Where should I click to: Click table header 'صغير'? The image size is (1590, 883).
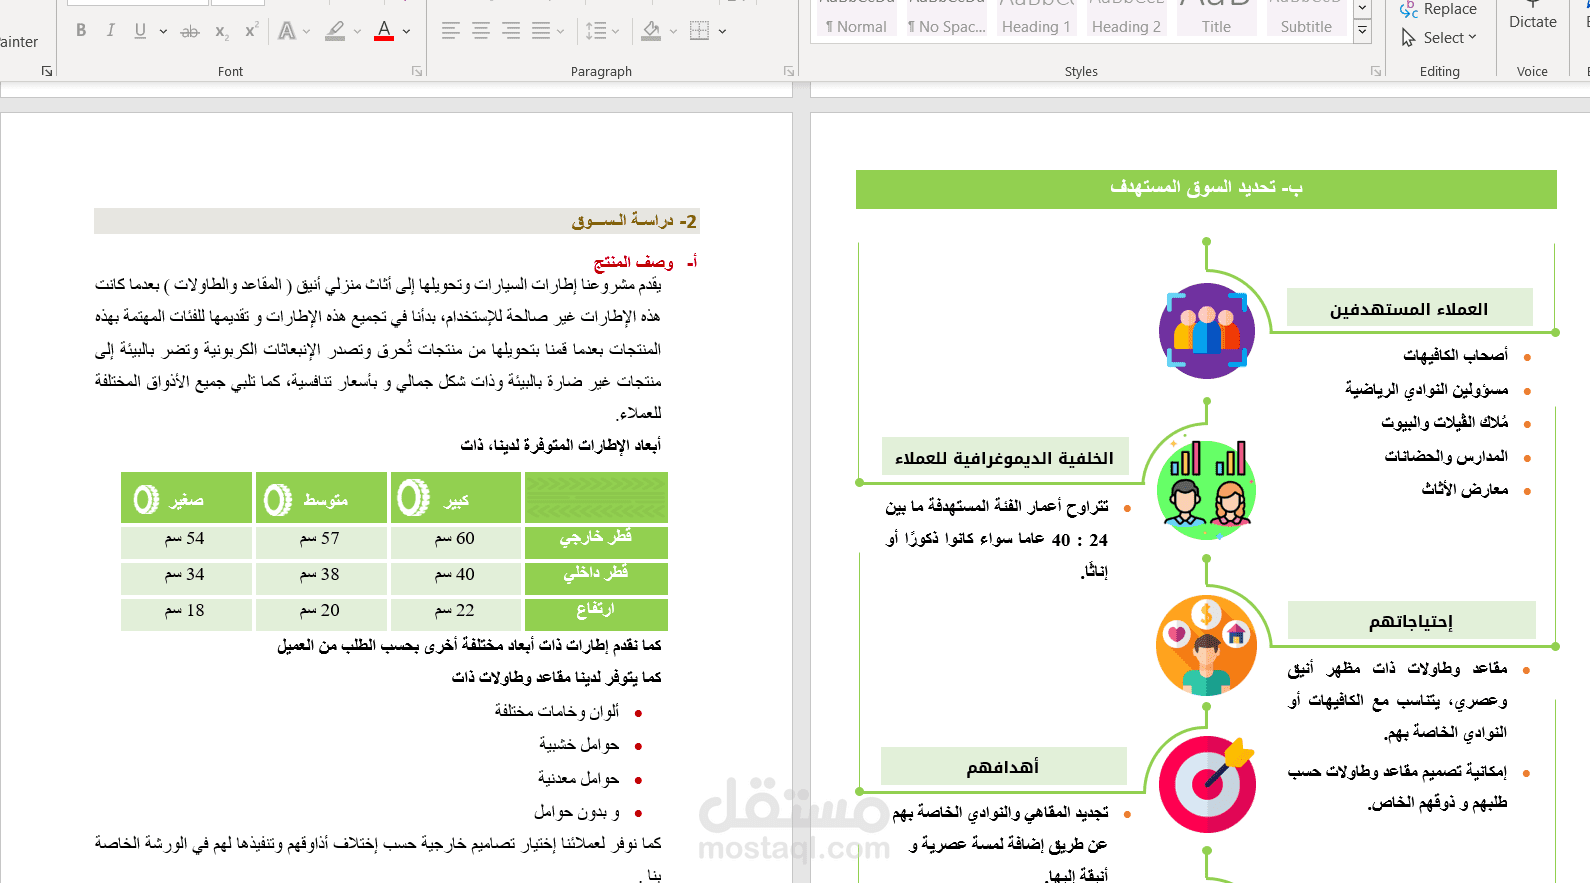tap(186, 500)
